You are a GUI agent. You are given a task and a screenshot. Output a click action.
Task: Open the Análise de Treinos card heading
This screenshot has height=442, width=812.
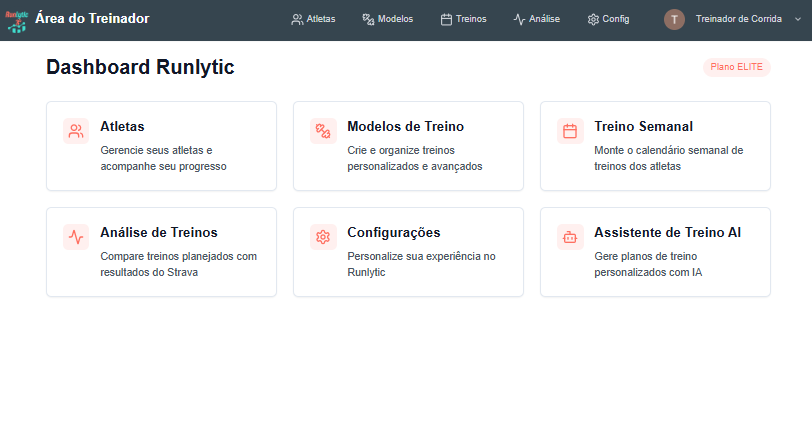(159, 232)
